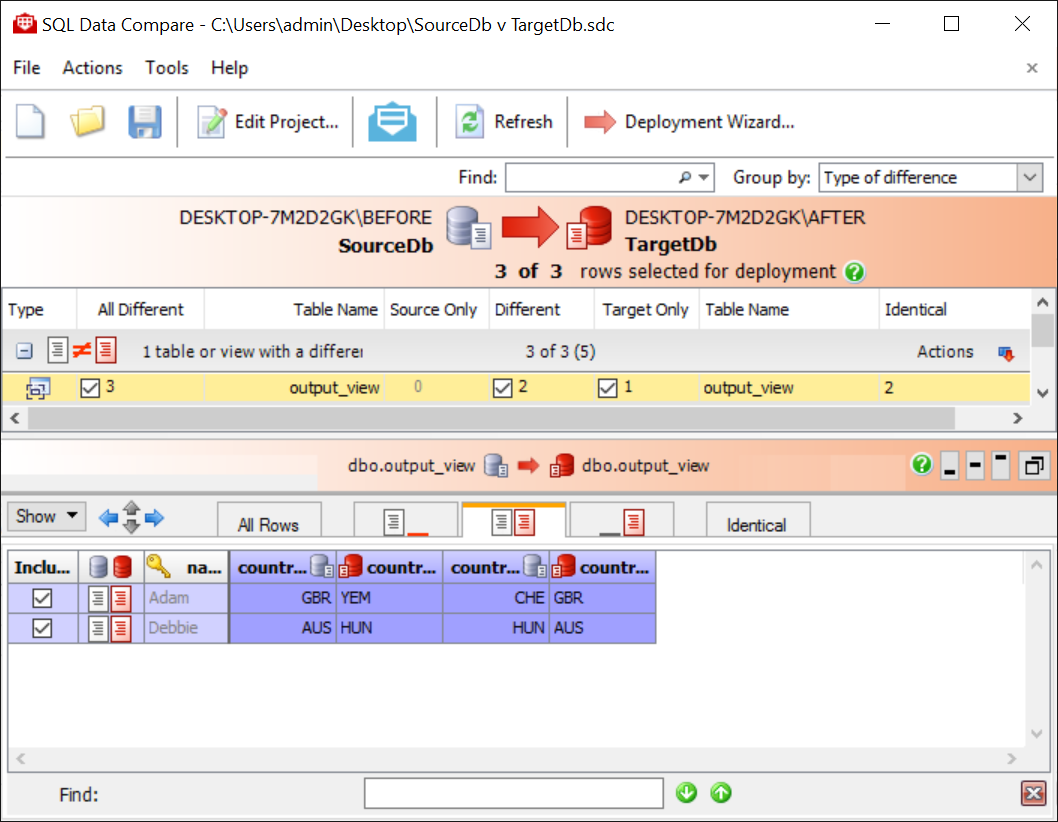Viewport: 1058px width, 822px height.
Task: Pop out details pane with restore icon
Action: tap(1034, 466)
